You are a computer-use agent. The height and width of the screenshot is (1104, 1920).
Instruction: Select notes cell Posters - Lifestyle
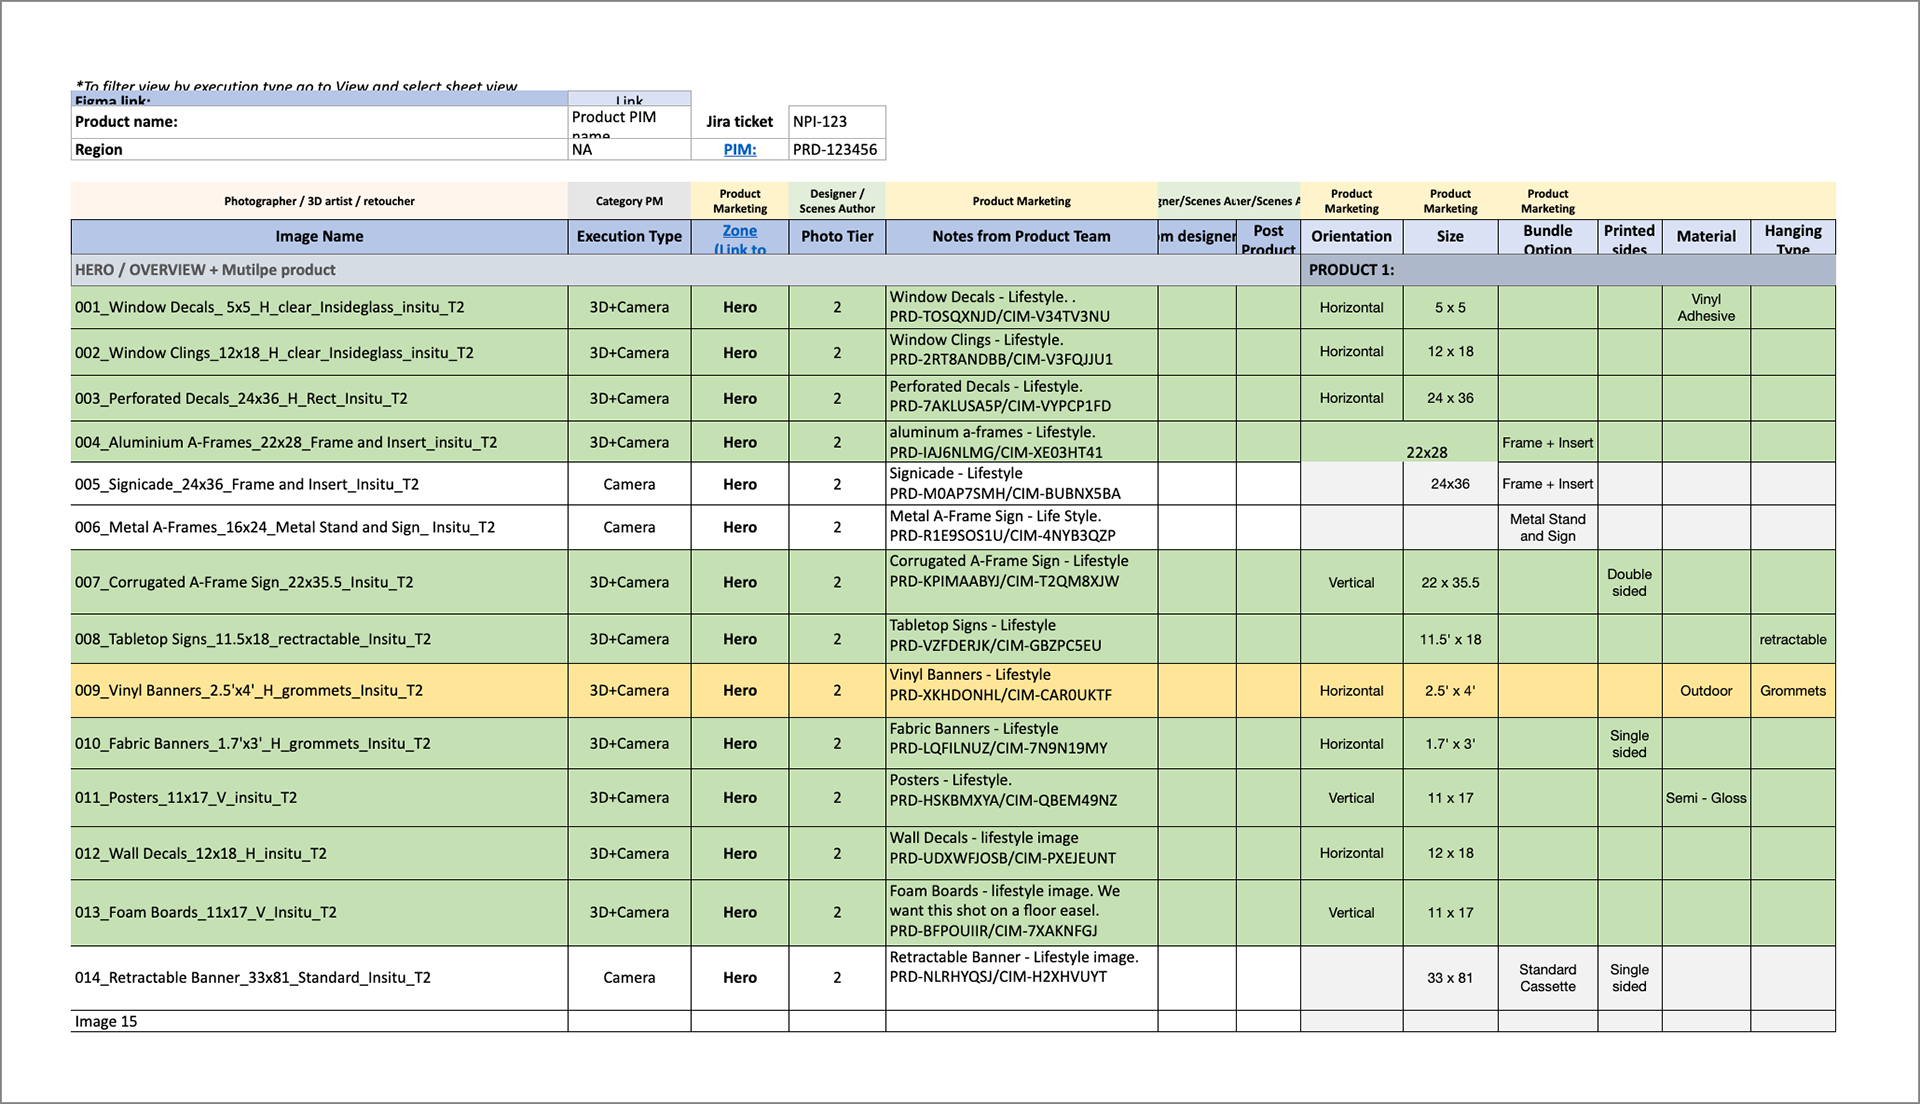tap(1021, 797)
